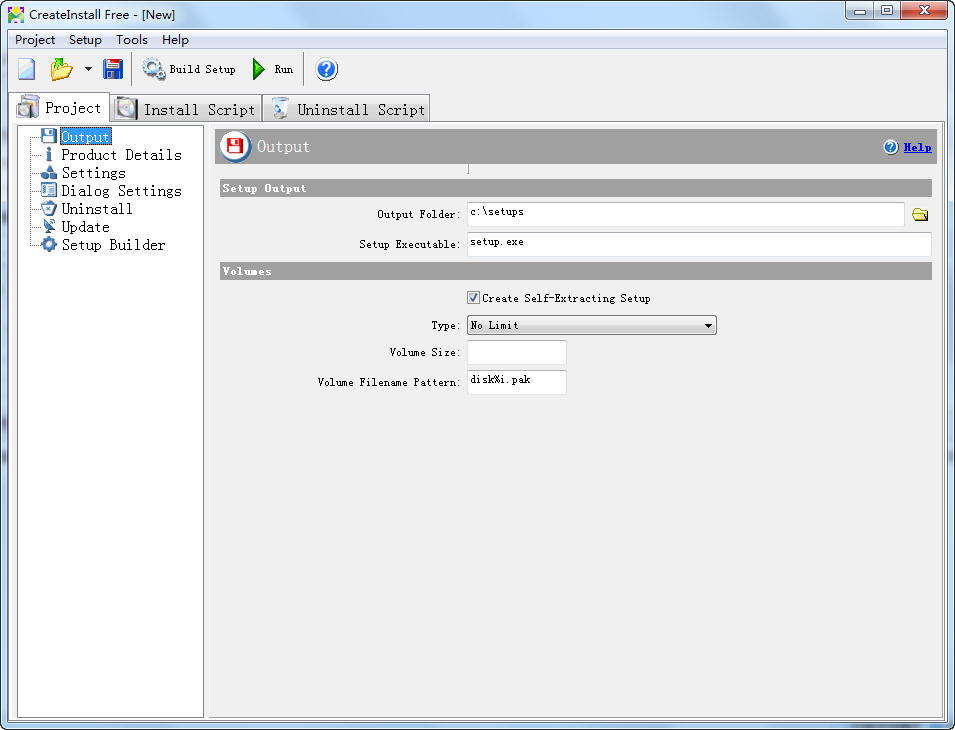Select Product Details in the tree
Screen dimensions: 955x730
tap(121, 155)
